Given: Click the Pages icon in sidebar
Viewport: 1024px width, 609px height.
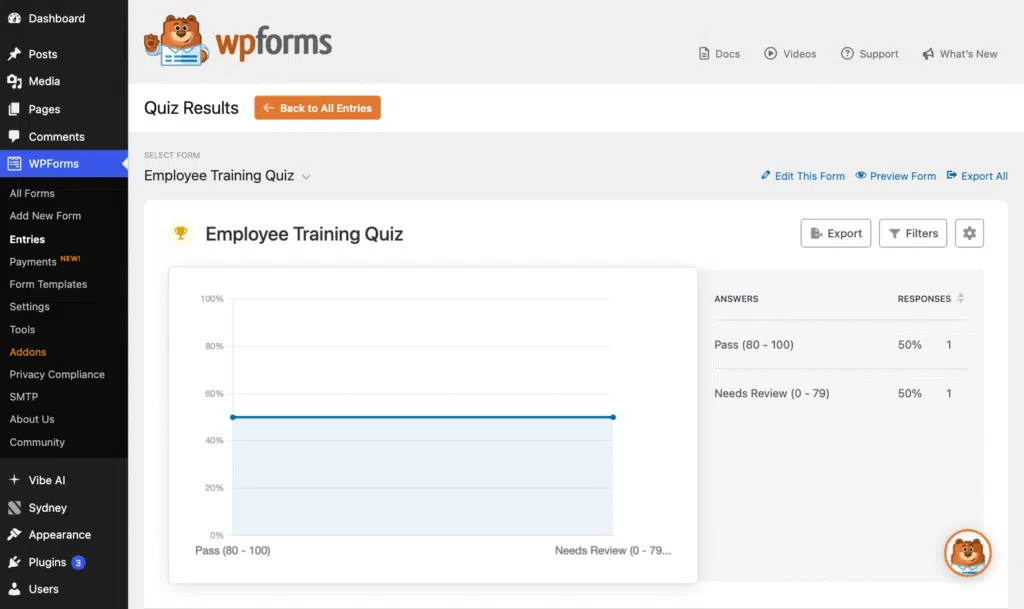Looking at the screenshot, I should (14, 109).
